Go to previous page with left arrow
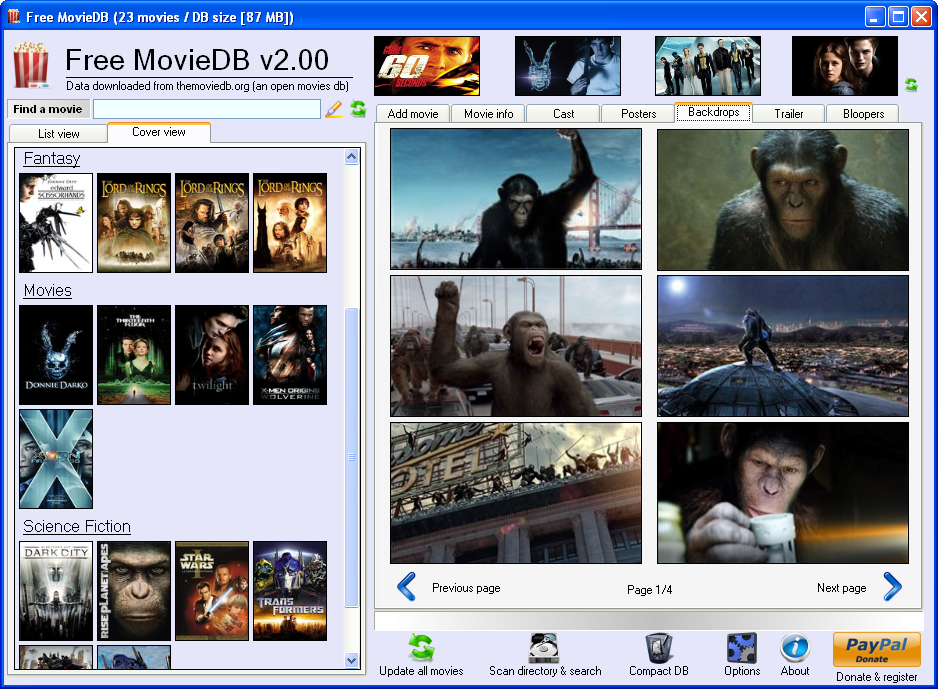This screenshot has height=689, width=938. [x=407, y=587]
